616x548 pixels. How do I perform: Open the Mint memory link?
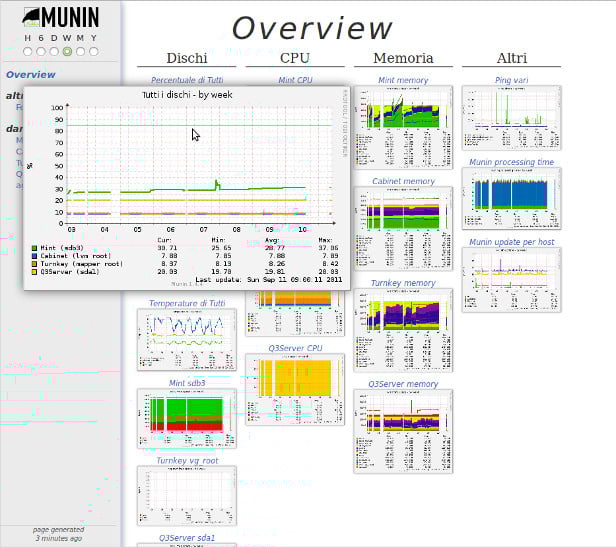[403, 80]
